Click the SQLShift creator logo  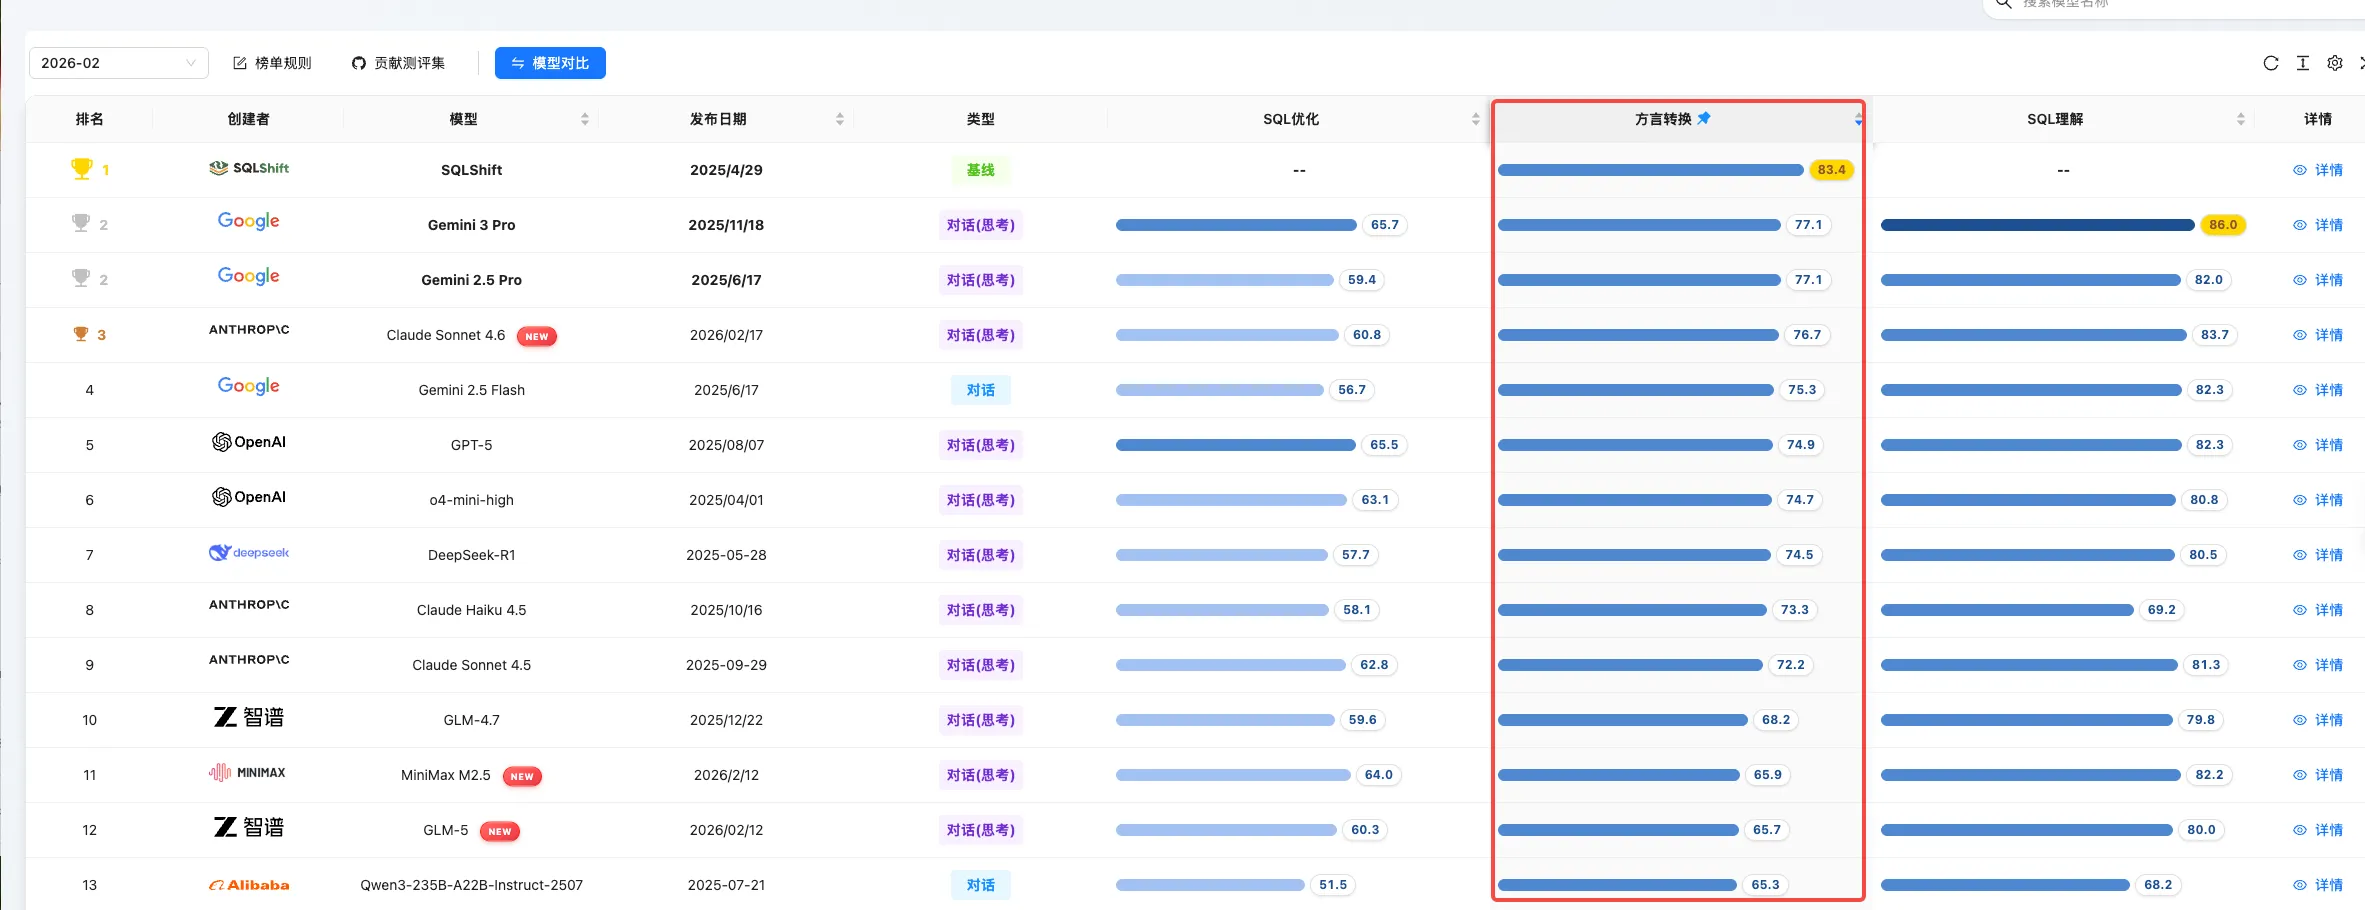pos(249,168)
